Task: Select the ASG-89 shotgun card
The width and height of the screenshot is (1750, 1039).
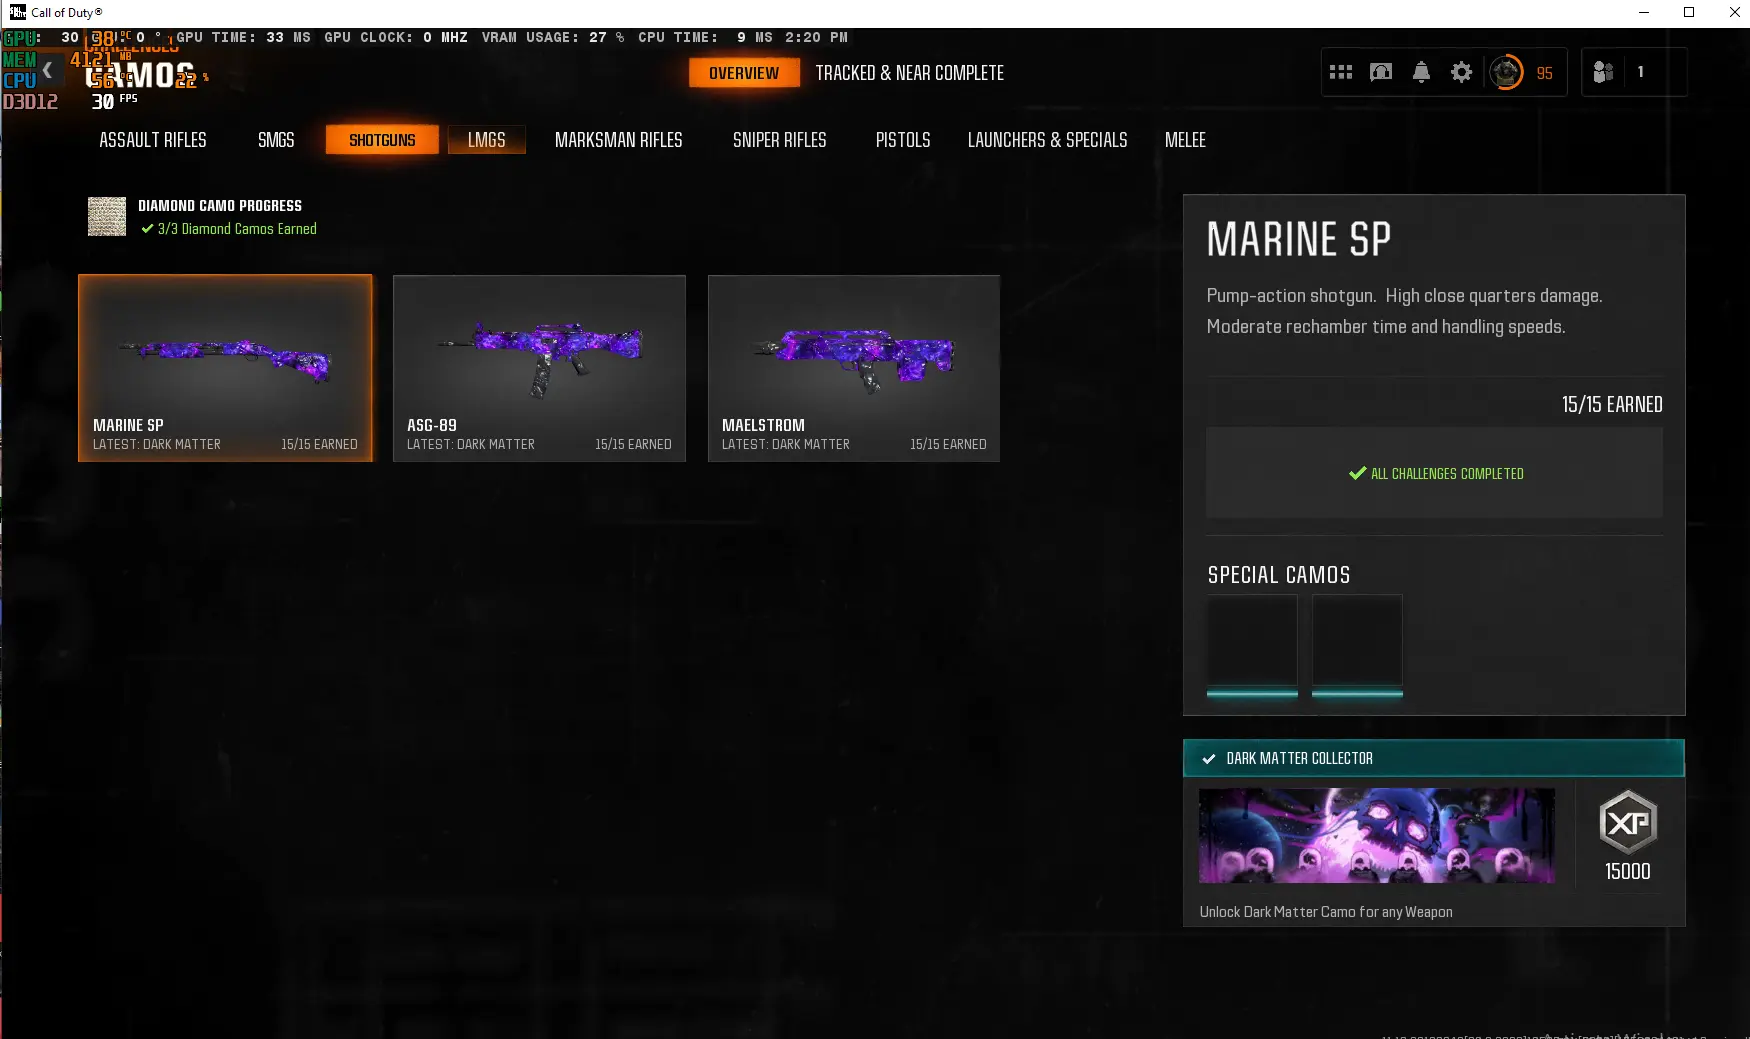Action: [539, 368]
